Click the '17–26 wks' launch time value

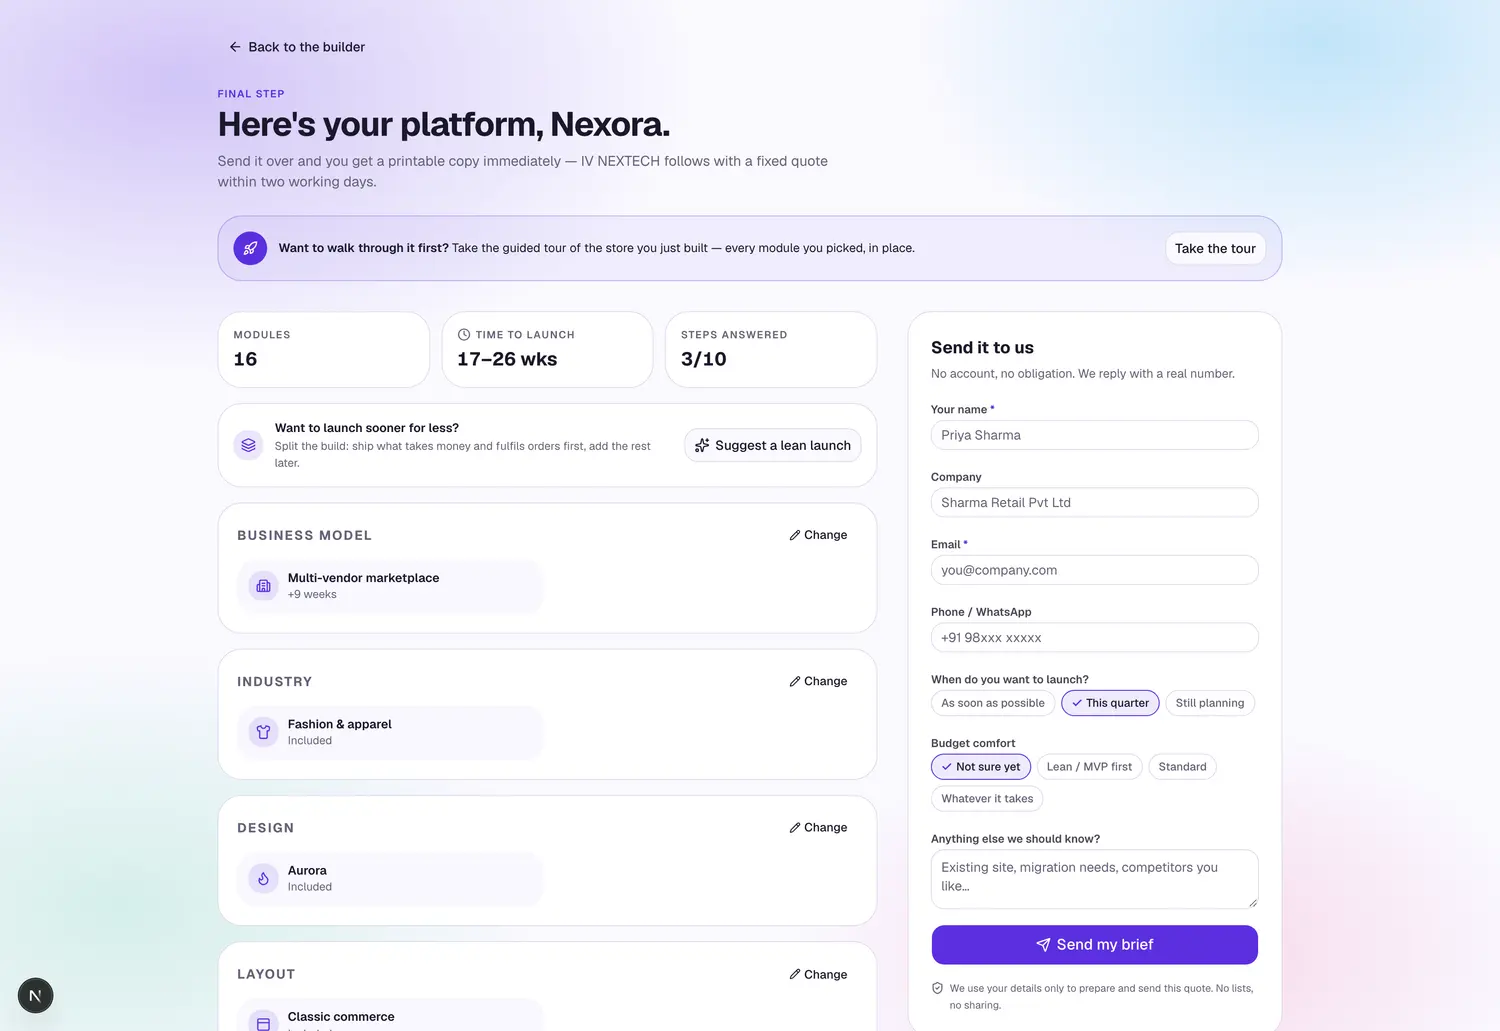click(x=507, y=359)
